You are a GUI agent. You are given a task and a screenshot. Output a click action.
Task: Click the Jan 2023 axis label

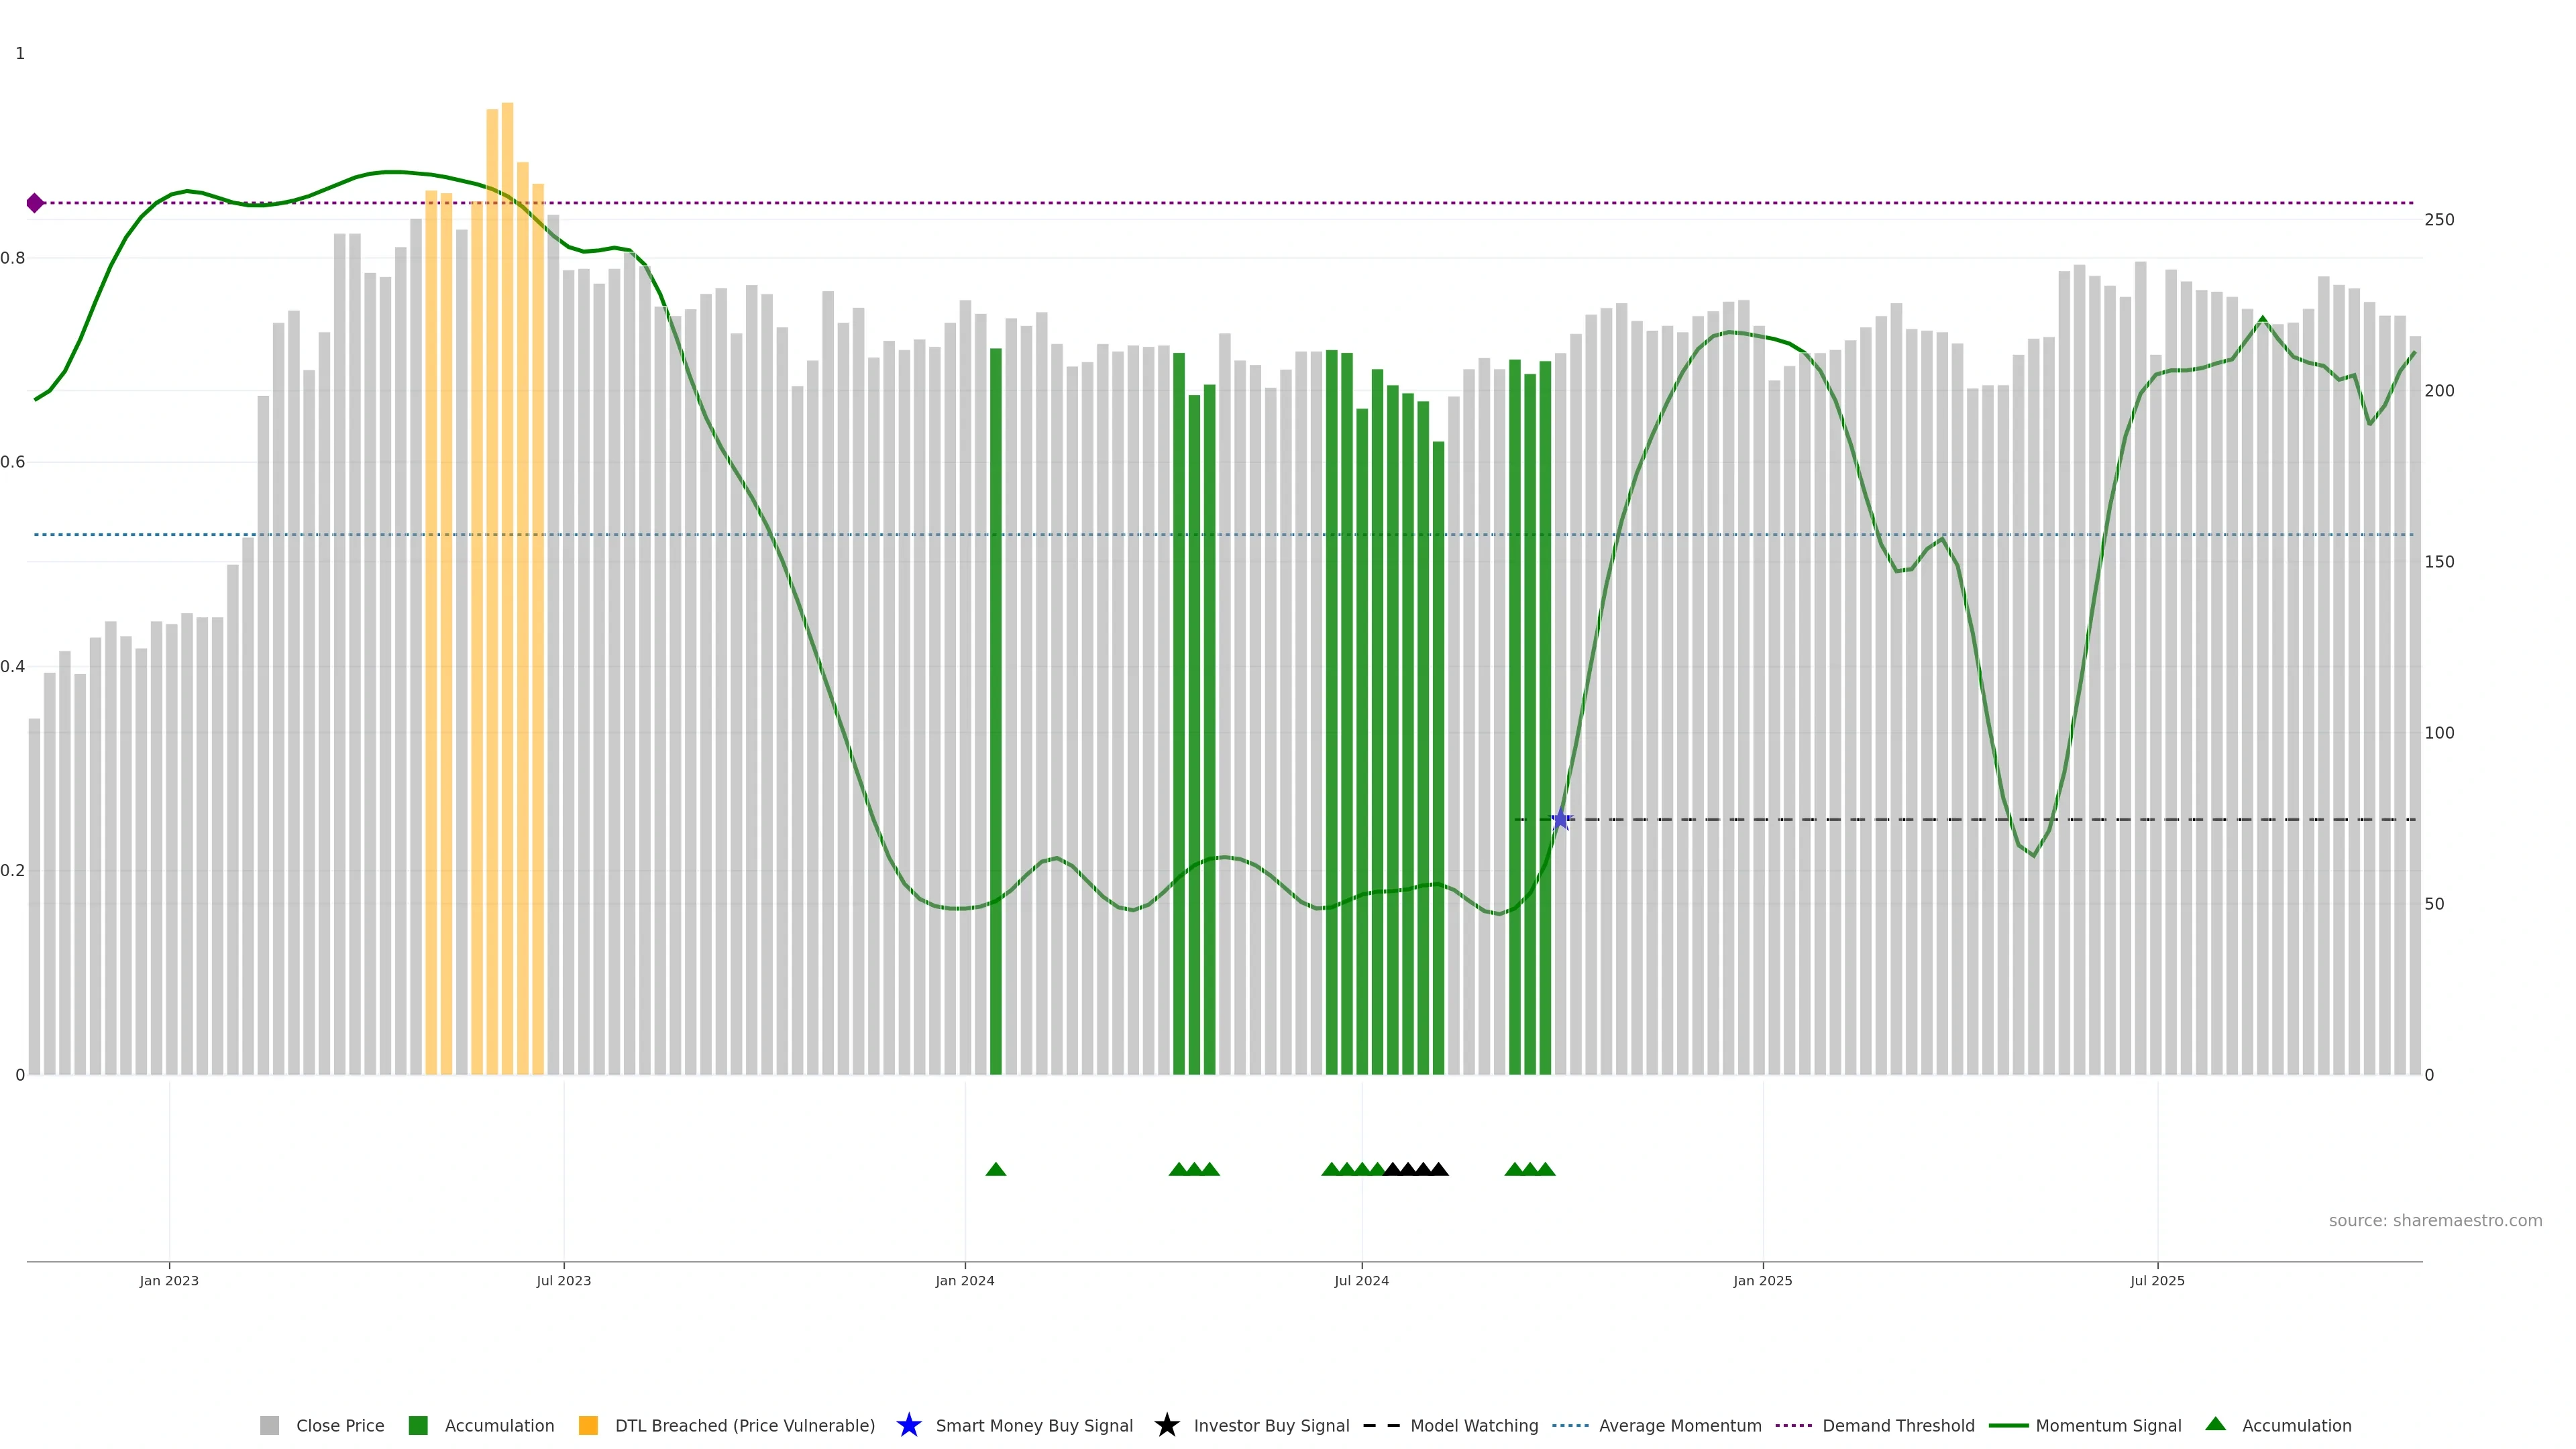tap(169, 1280)
